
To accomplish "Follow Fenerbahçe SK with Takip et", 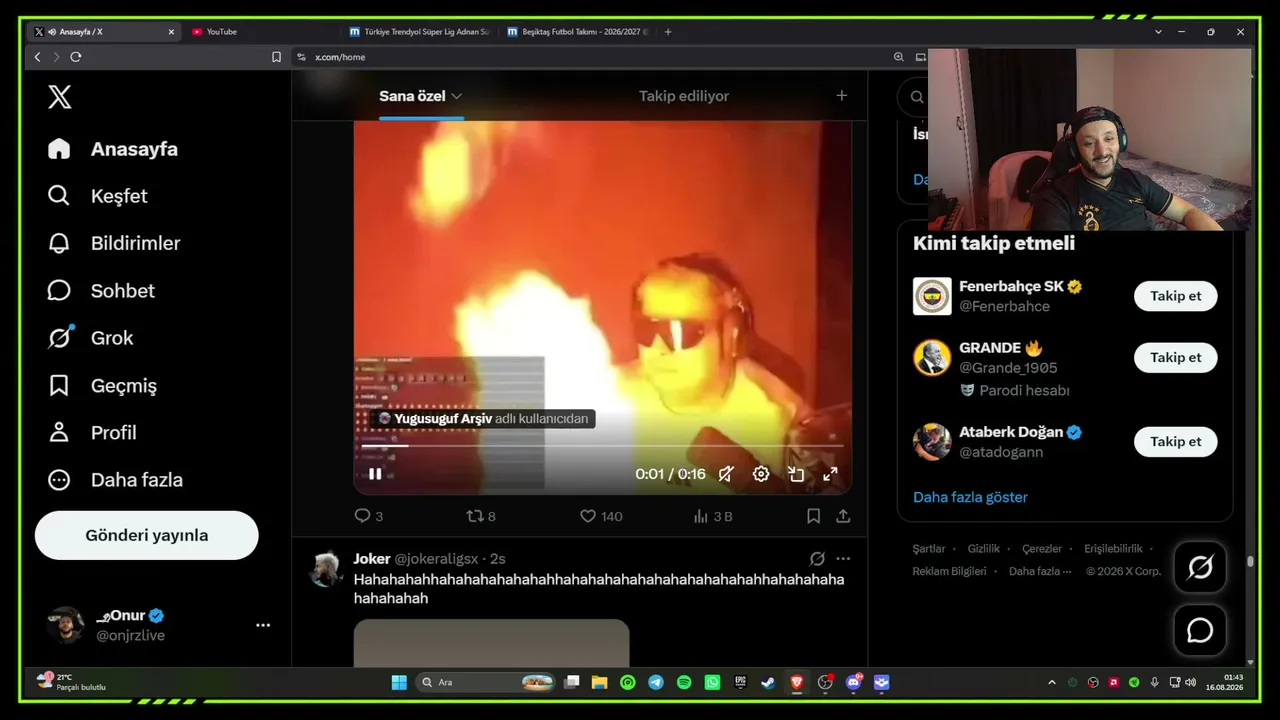I will tap(1176, 296).
